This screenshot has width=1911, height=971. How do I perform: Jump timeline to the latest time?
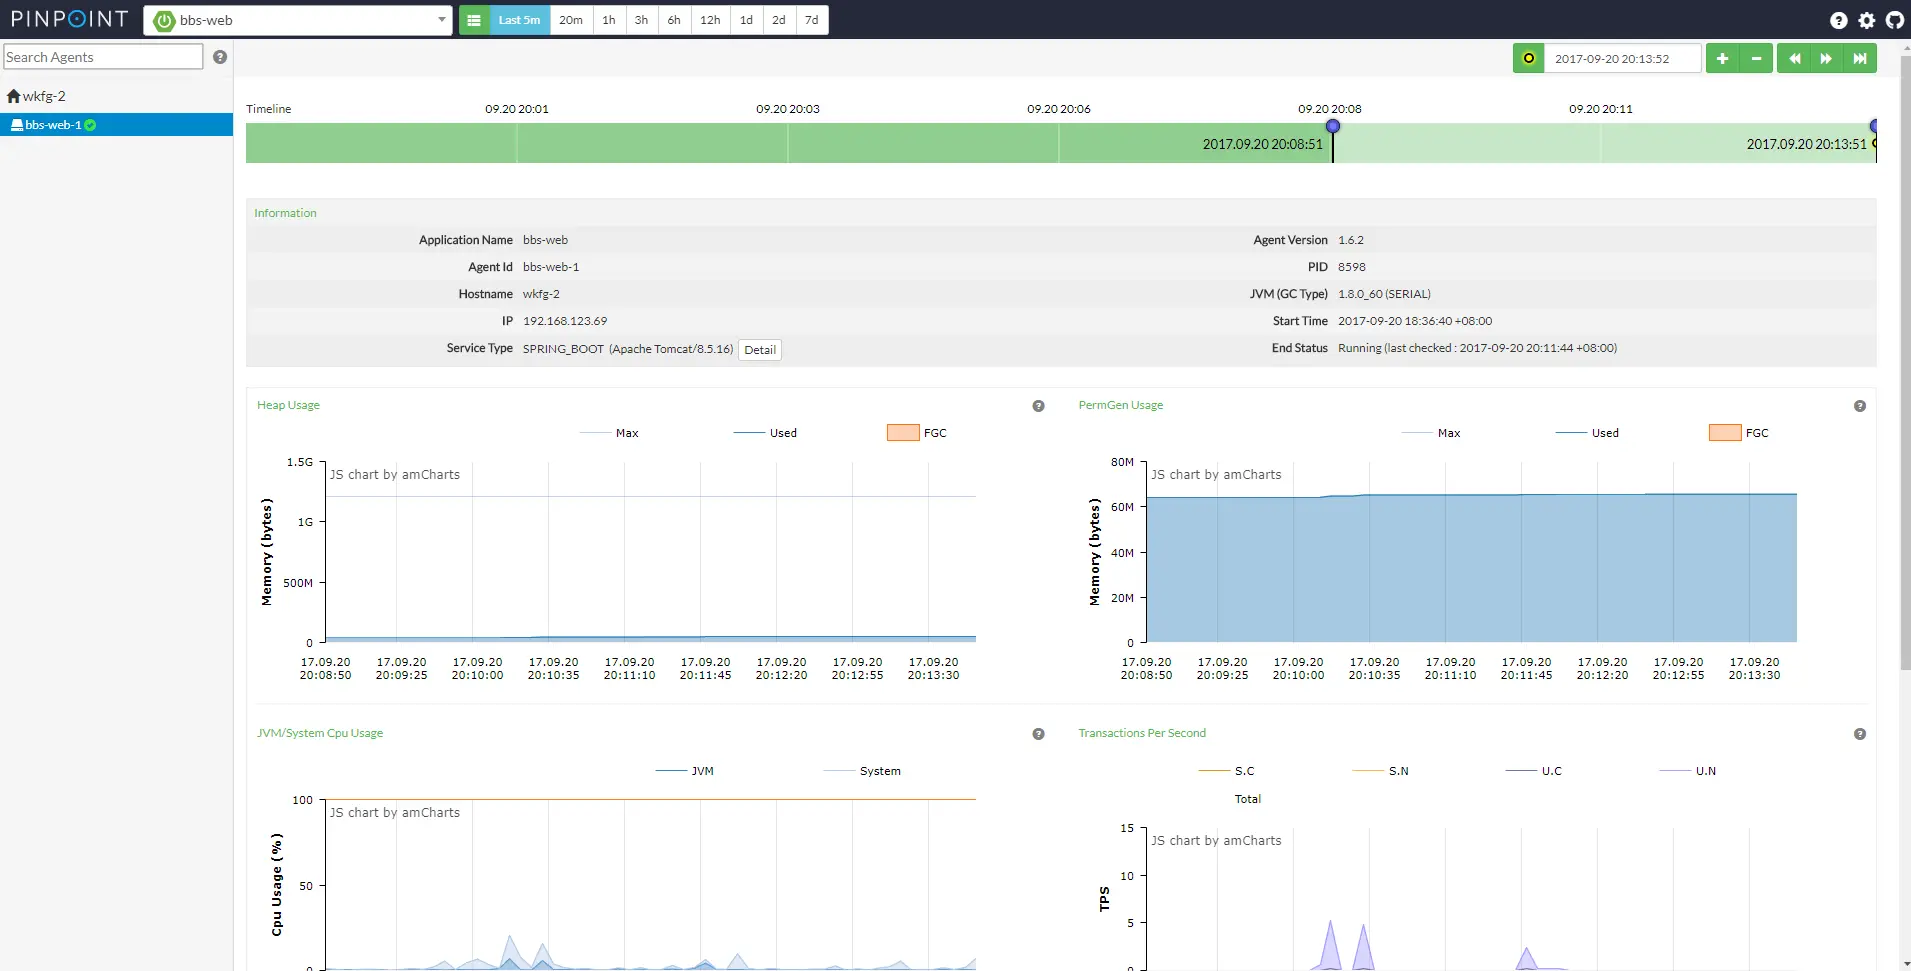coord(1860,58)
